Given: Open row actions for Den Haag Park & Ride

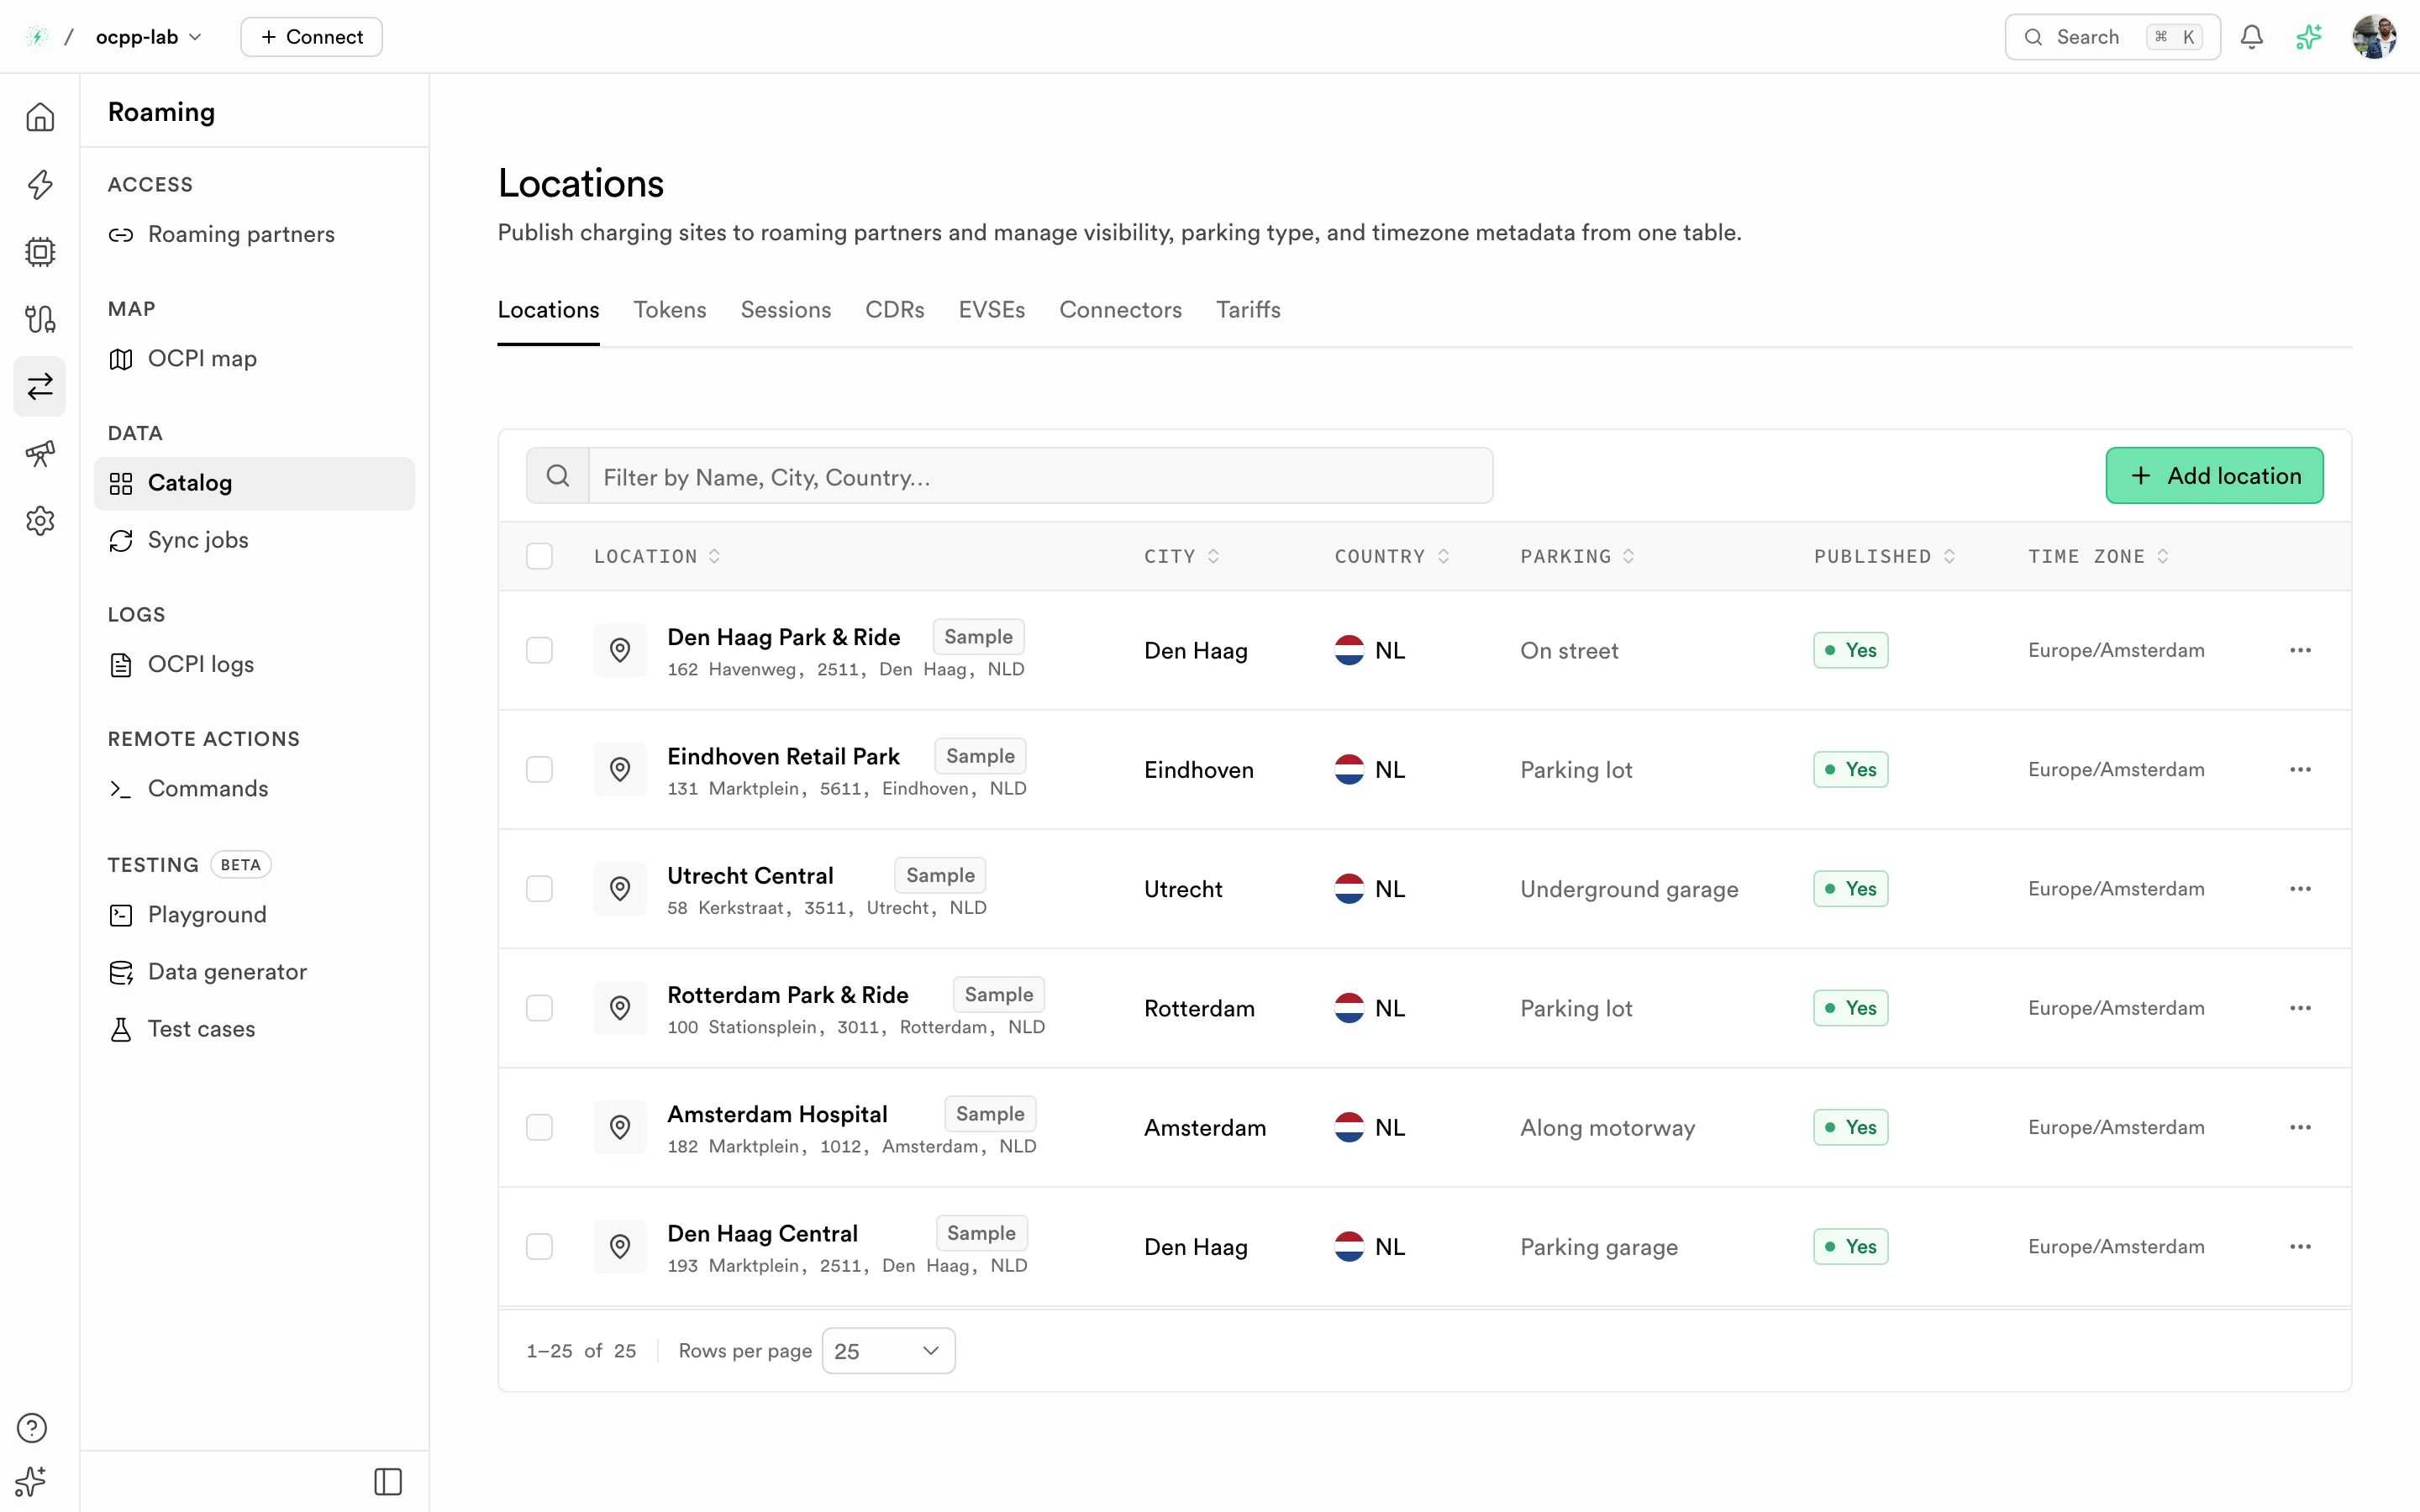Looking at the screenshot, I should 2300,650.
